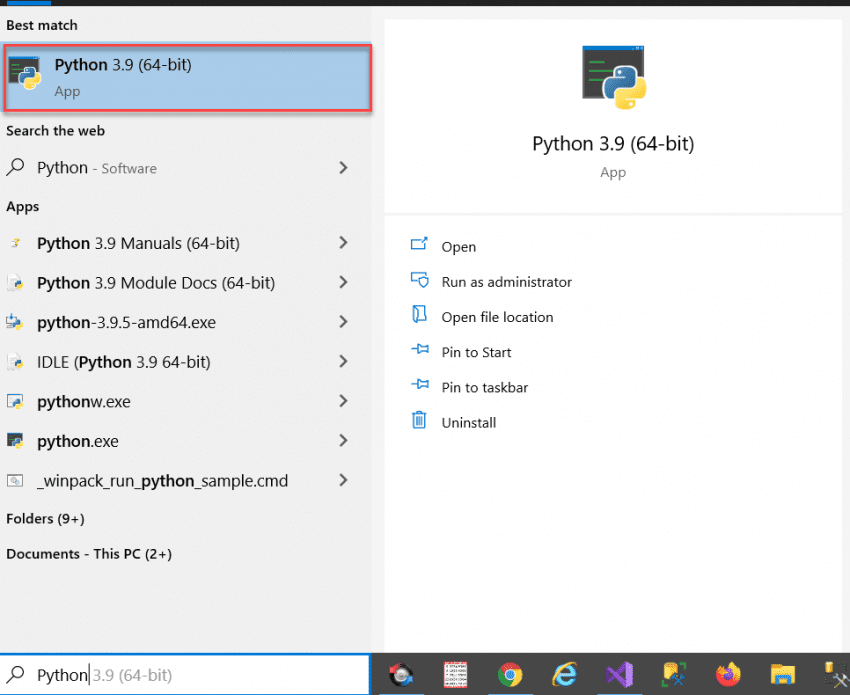Click the Python 3.9 Manuals icon
This screenshot has height=695, width=850.
pos(15,243)
